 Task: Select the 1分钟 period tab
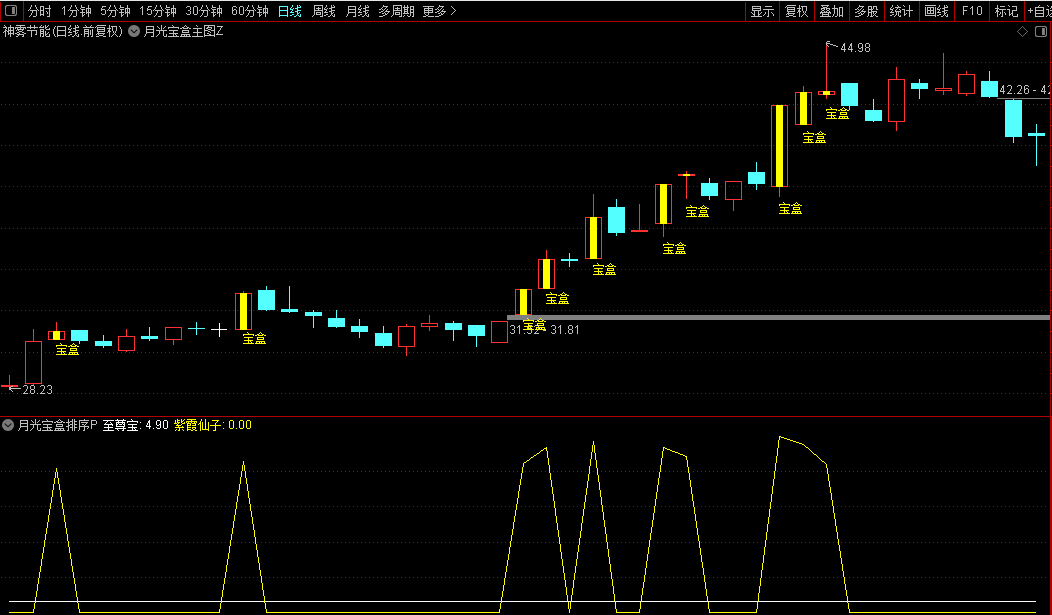pos(76,11)
